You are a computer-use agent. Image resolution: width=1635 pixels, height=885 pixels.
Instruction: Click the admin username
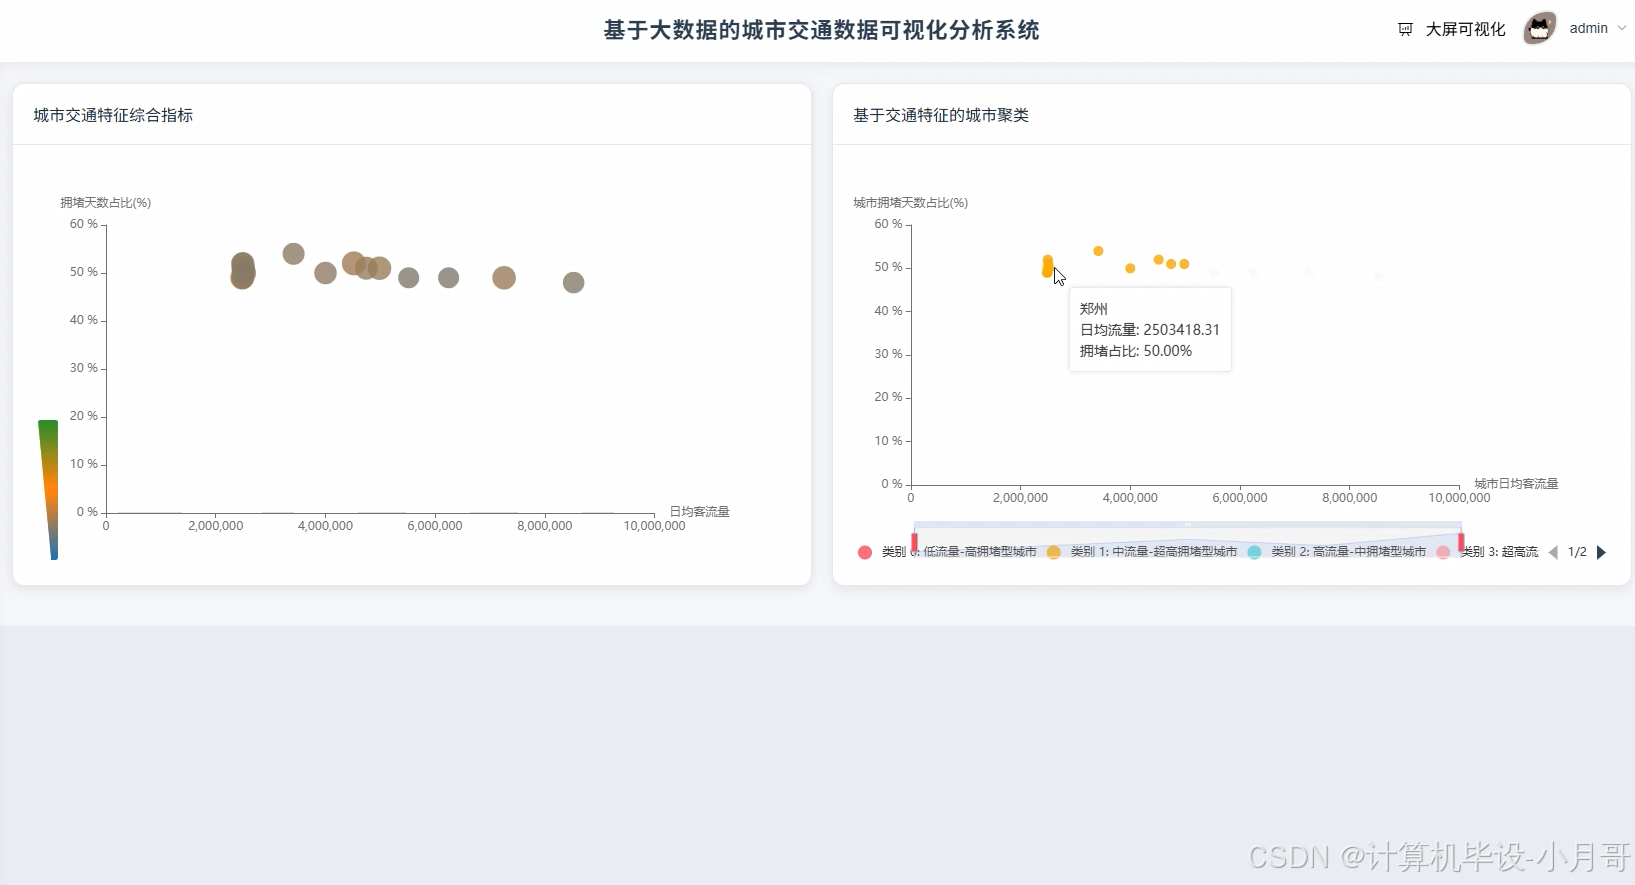[x=1588, y=28]
